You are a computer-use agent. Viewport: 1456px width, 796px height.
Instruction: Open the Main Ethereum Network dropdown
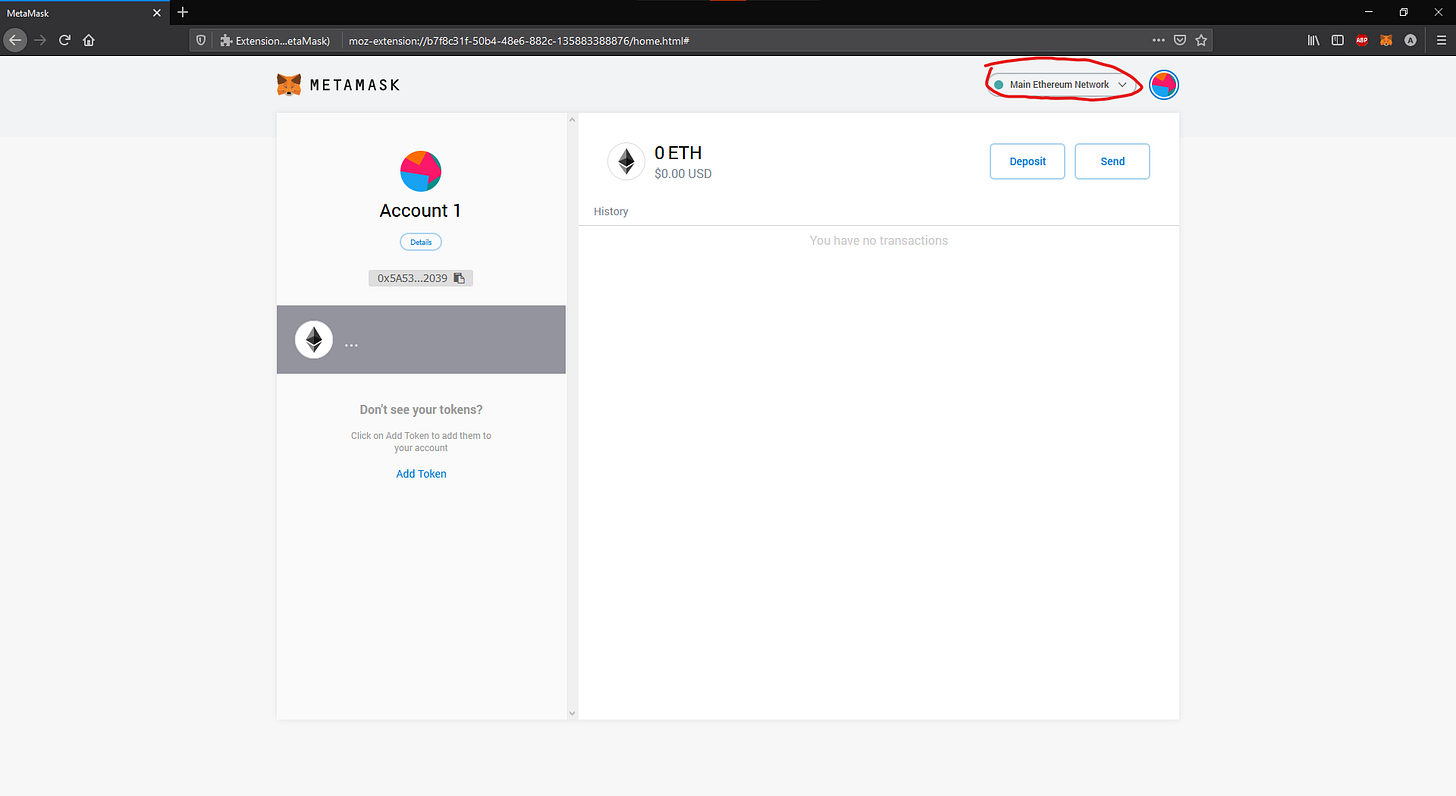1062,85
